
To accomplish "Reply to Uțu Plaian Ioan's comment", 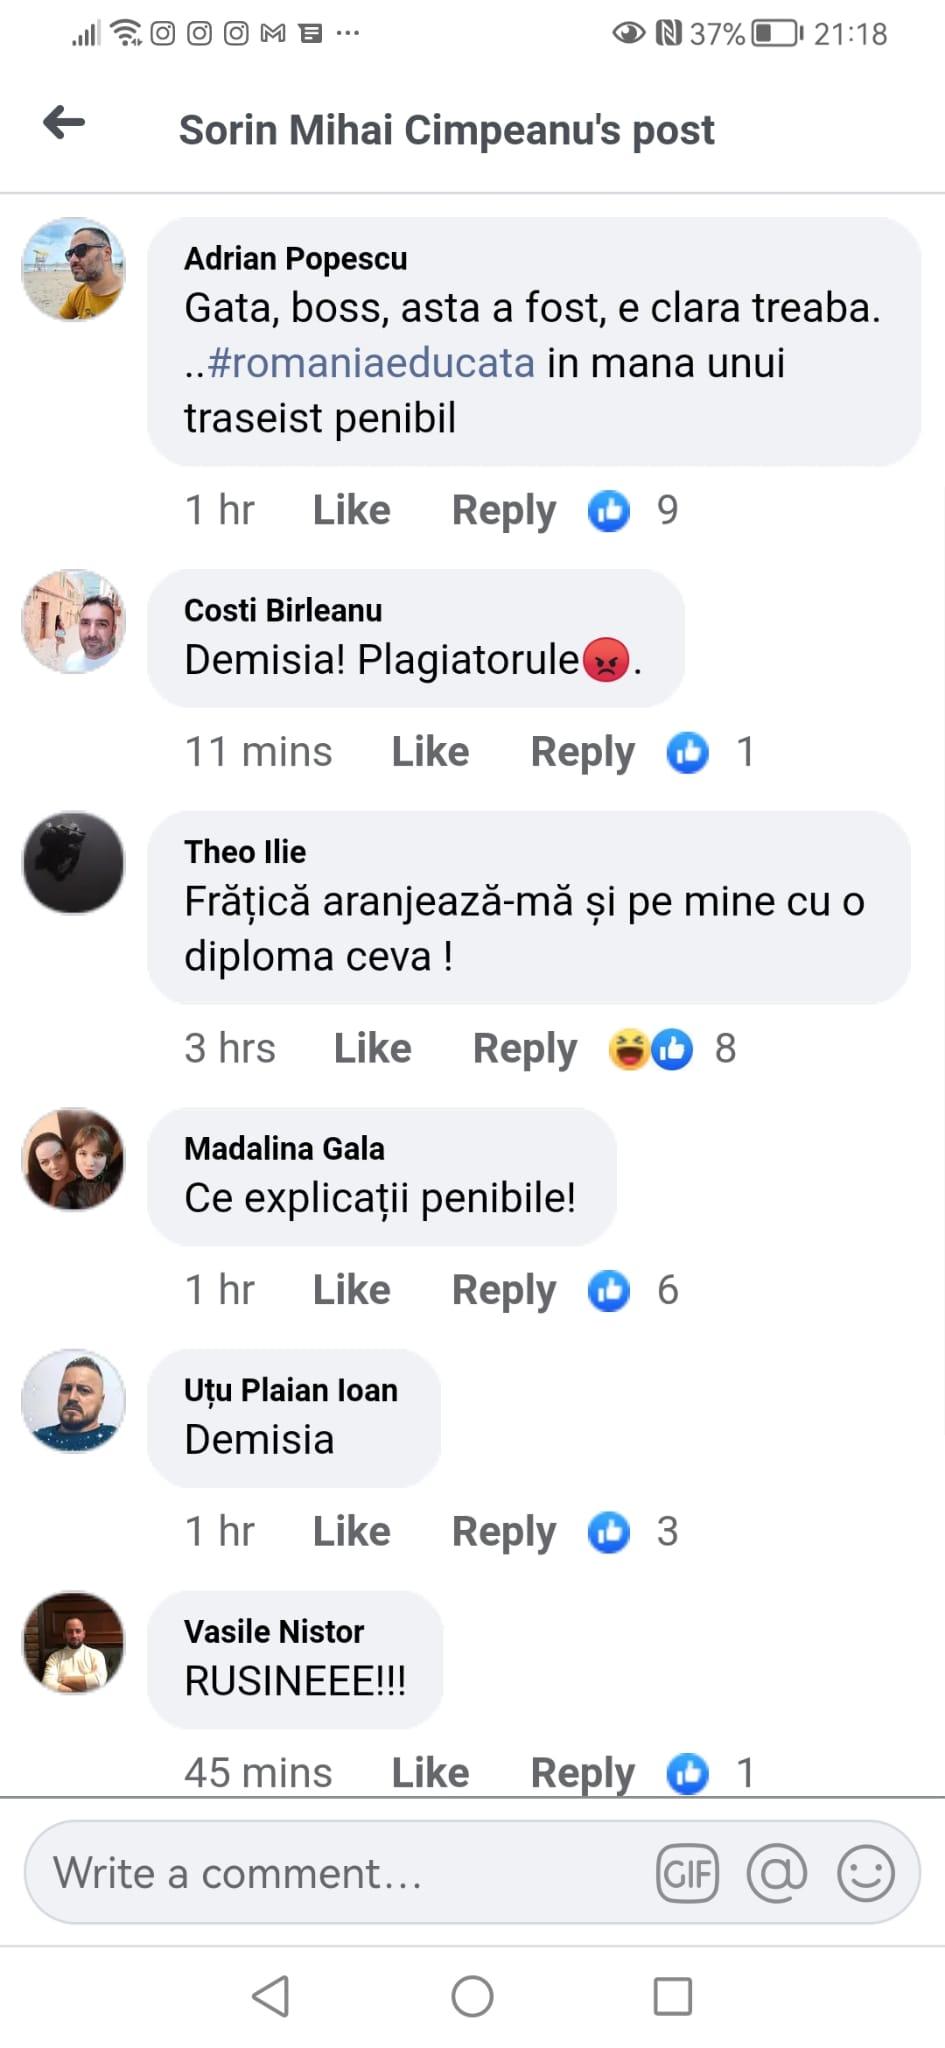I will 503,1532.
